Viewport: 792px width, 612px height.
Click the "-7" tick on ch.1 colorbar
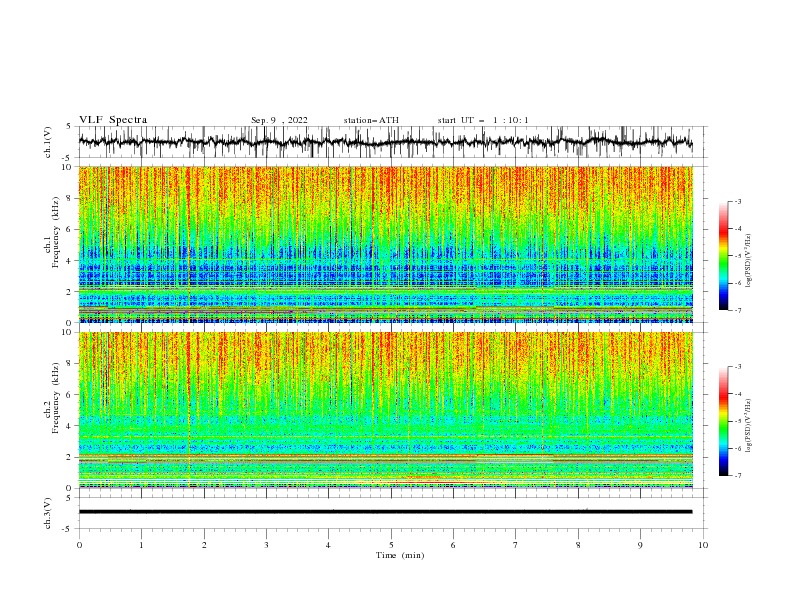click(x=738, y=310)
